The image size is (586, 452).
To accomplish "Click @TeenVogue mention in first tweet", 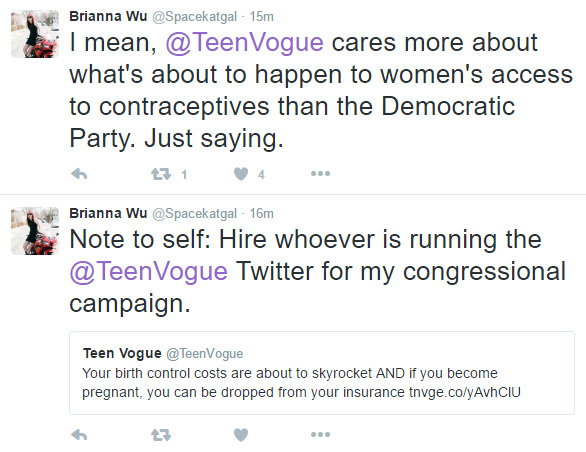I will (x=244, y=42).
